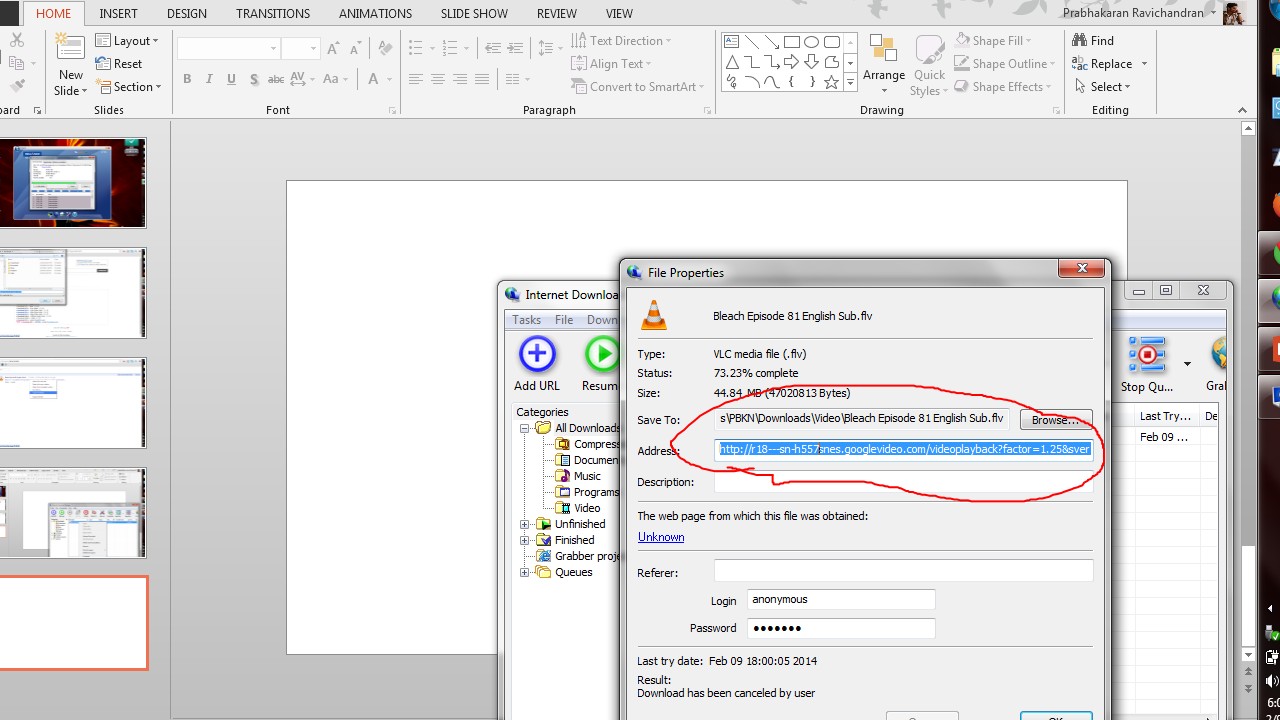Click the Add URL icon in IDM

[537, 355]
